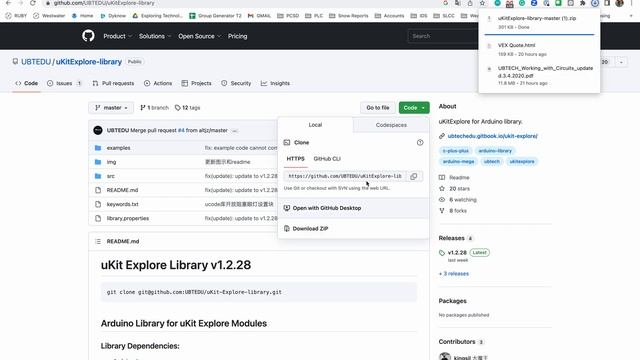The width and height of the screenshot is (640, 360).
Task: Expand commit message ellipsis
Action: (x=235, y=131)
